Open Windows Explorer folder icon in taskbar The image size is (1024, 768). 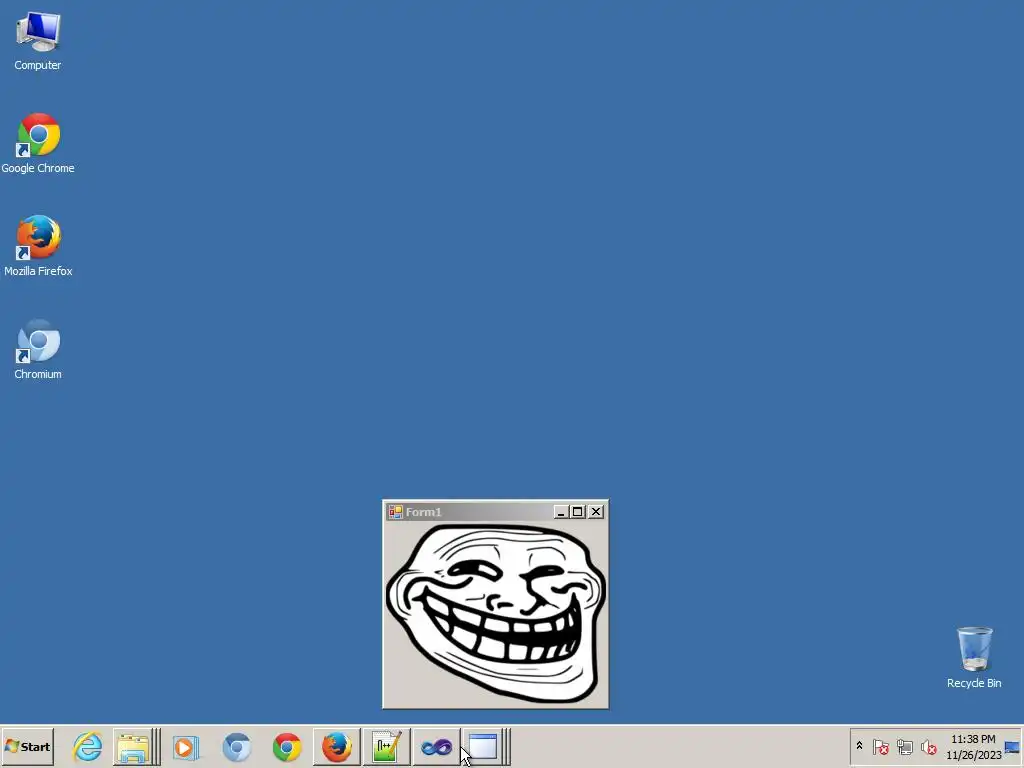(133, 747)
